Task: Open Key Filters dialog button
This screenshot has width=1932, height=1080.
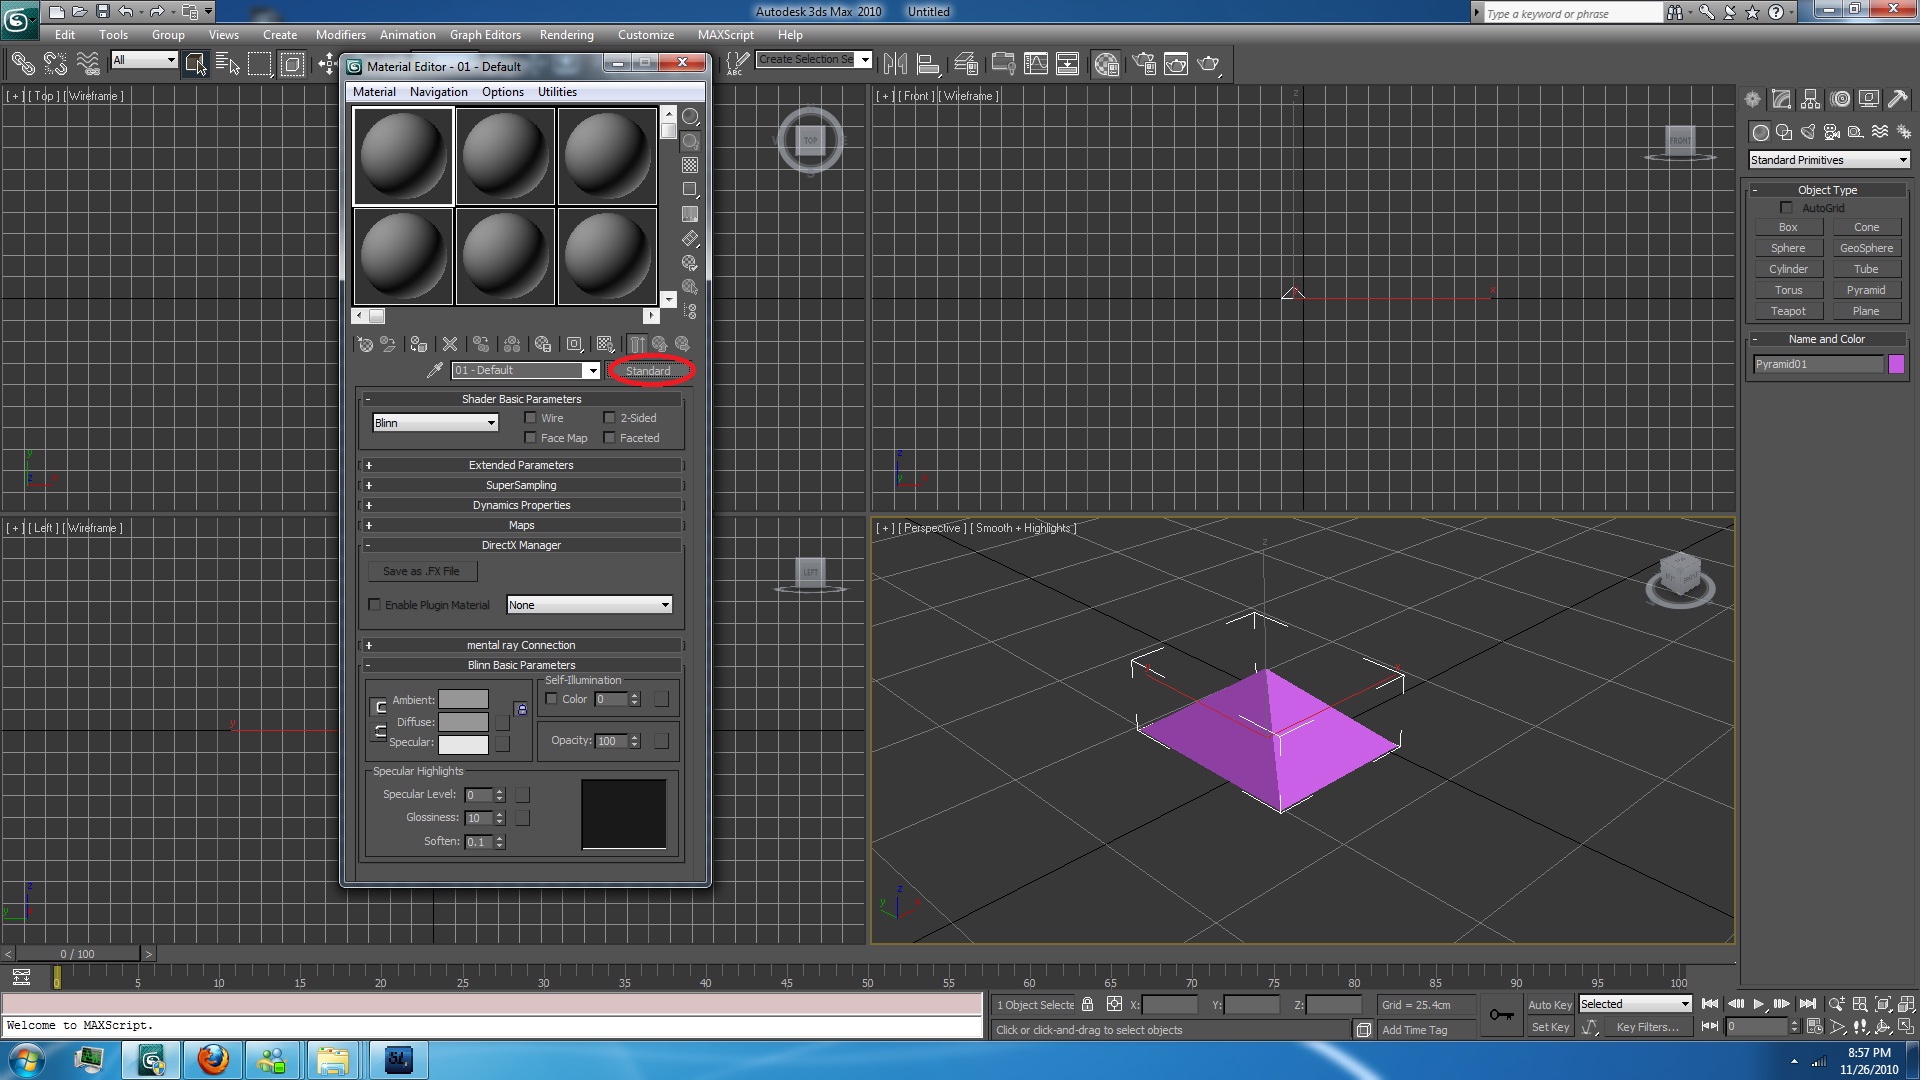Action: (1647, 1027)
